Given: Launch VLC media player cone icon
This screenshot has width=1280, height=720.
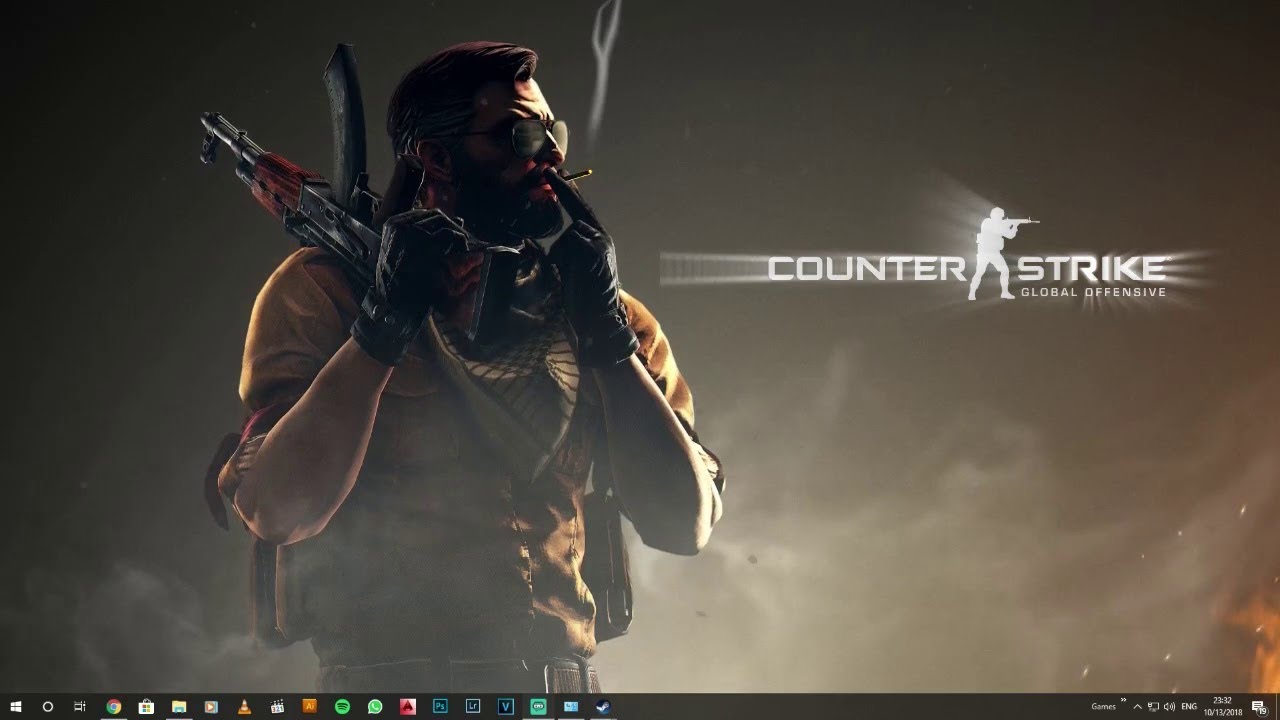Looking at the screenshot, I should pyautogui.click(x=244, y=707).
